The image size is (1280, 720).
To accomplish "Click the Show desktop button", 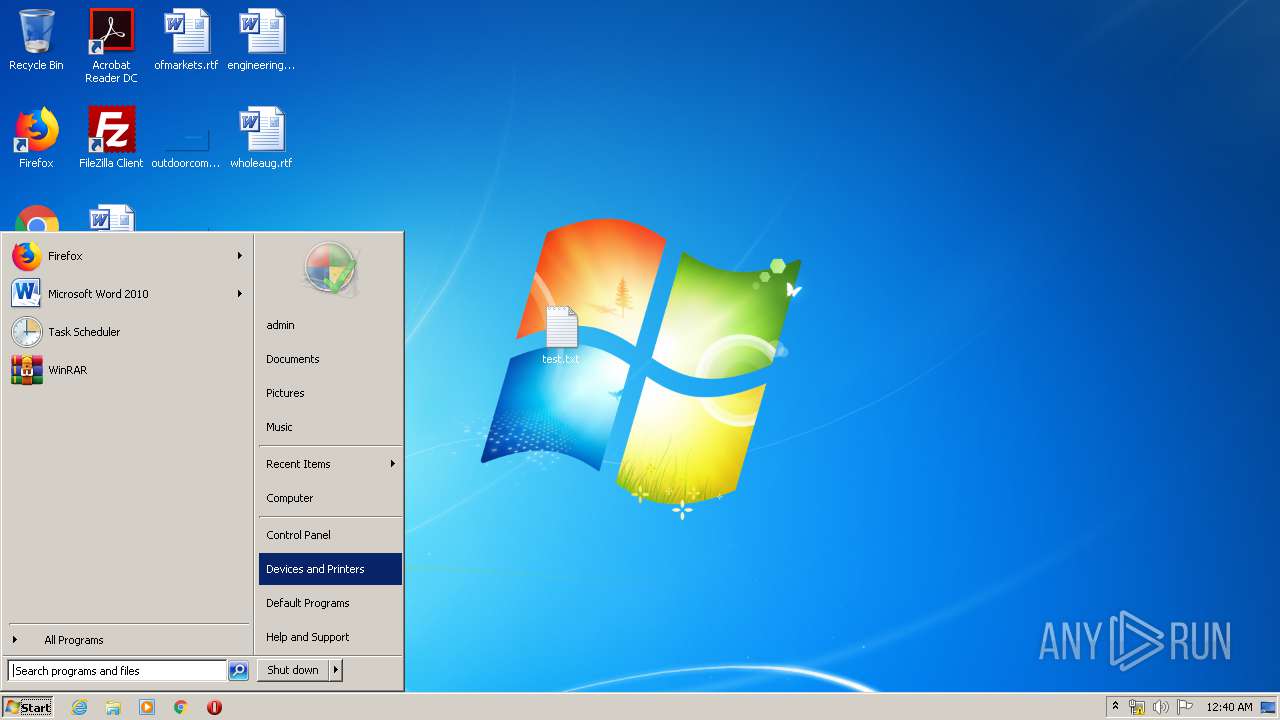I will [x=1269, y=707].
